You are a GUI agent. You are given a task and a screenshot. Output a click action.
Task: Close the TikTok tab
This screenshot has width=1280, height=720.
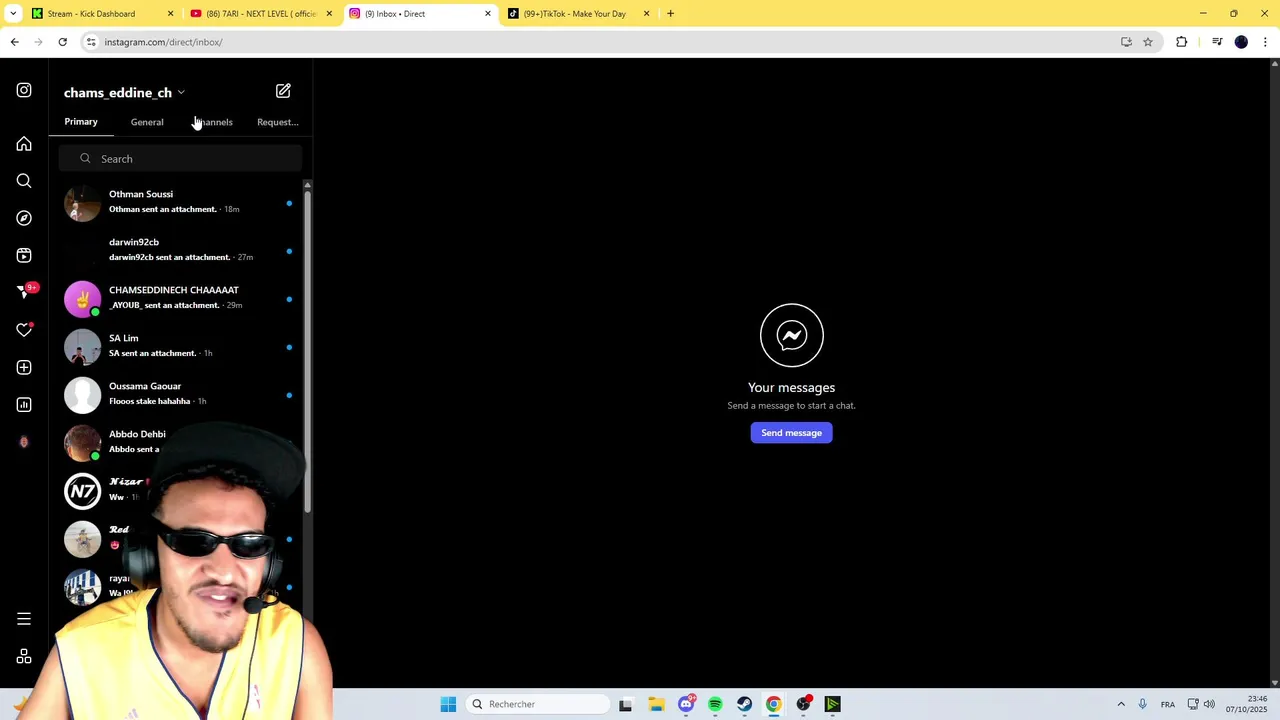click(646, 14)
